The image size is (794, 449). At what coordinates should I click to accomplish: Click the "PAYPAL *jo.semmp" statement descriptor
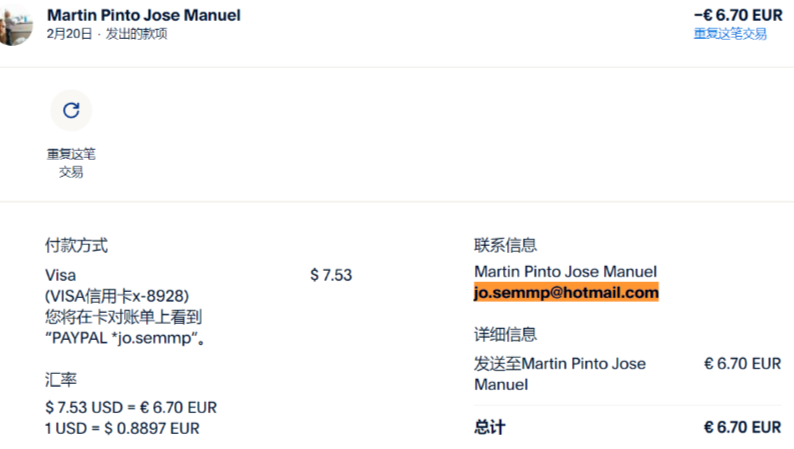point(122,338)
